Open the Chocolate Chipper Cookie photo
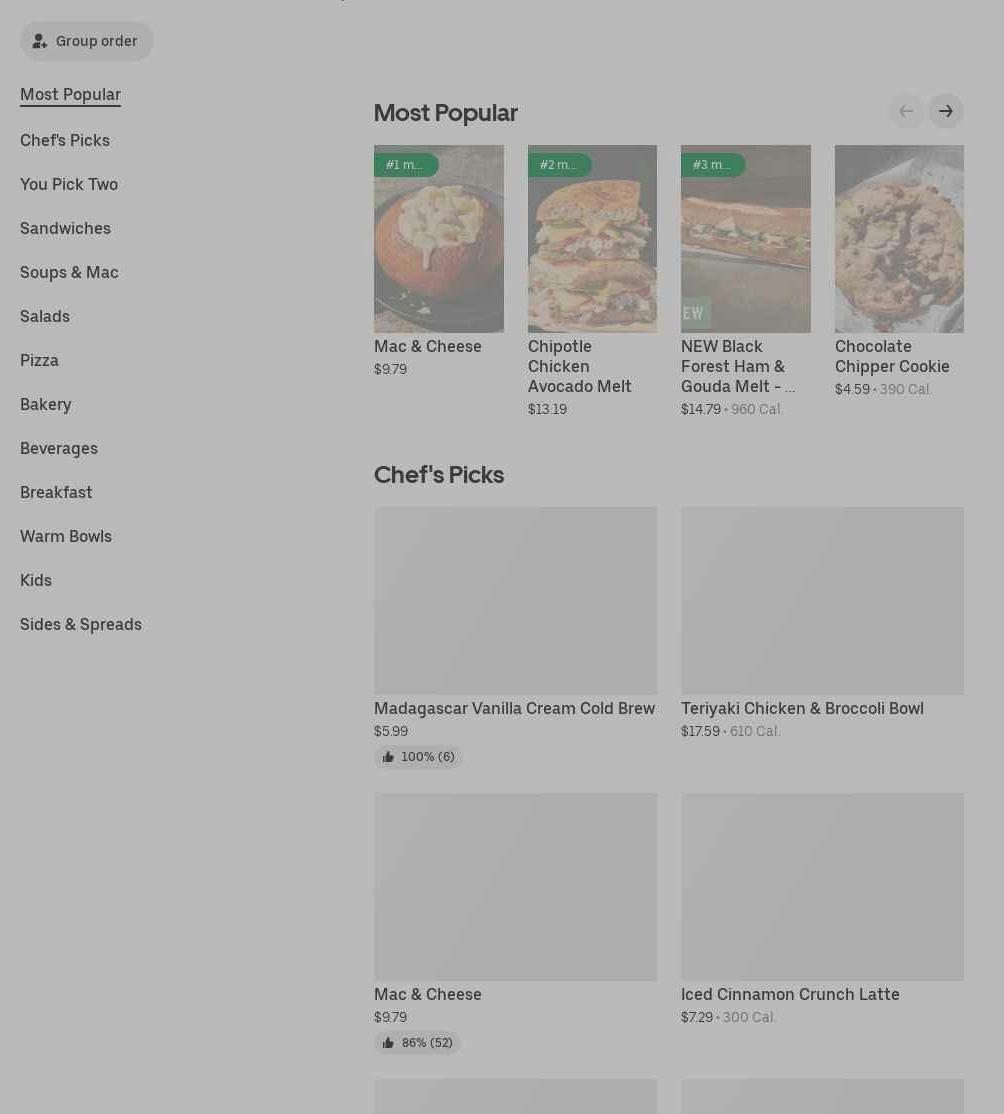Screen dimensions: 1004x1114 point(898,239)
